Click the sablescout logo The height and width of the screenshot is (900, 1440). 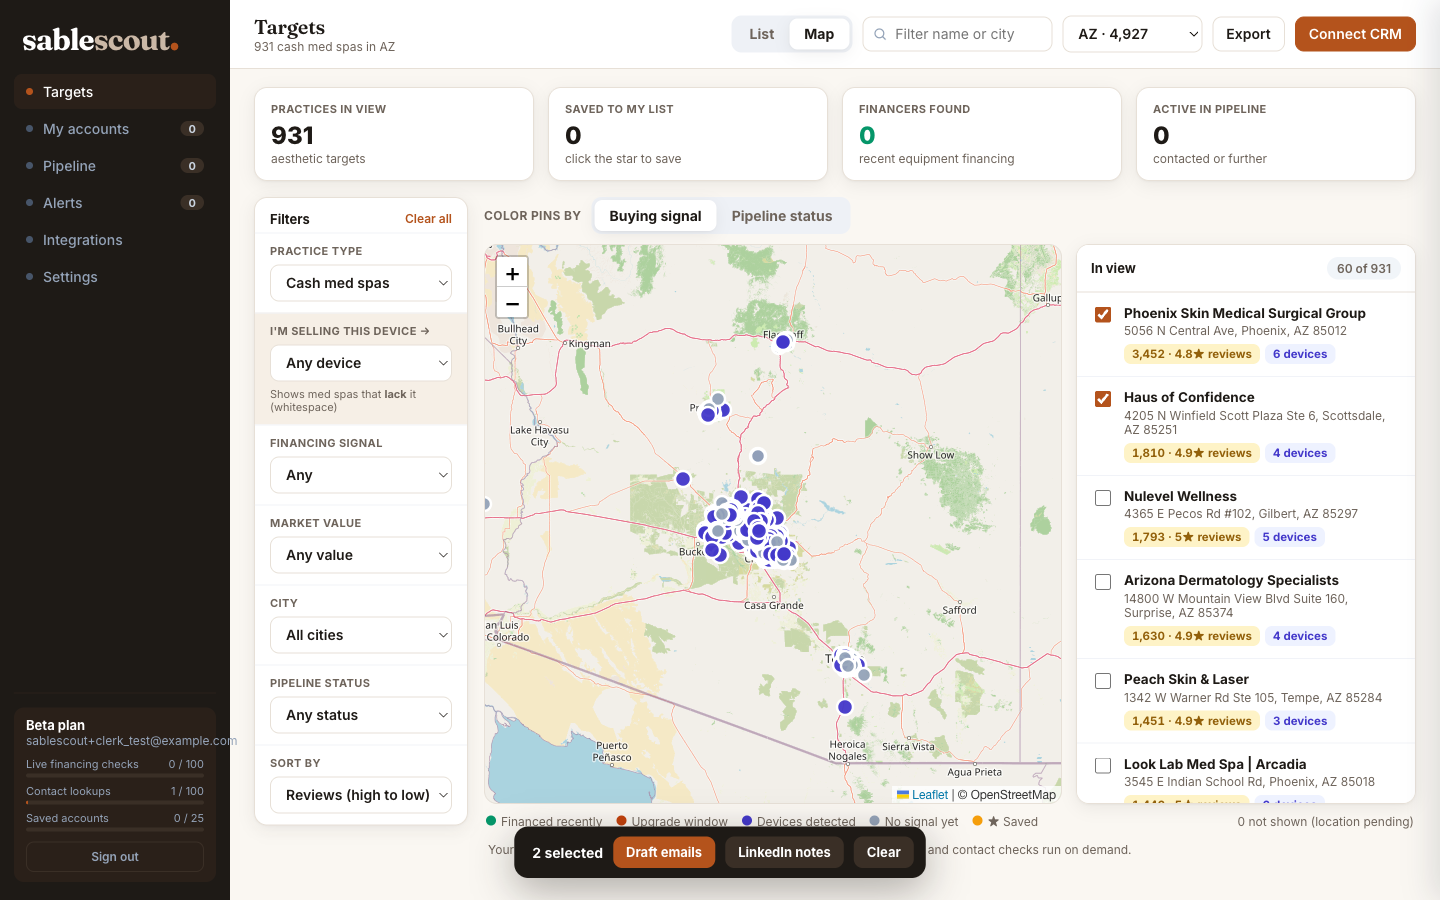point(100,40)
